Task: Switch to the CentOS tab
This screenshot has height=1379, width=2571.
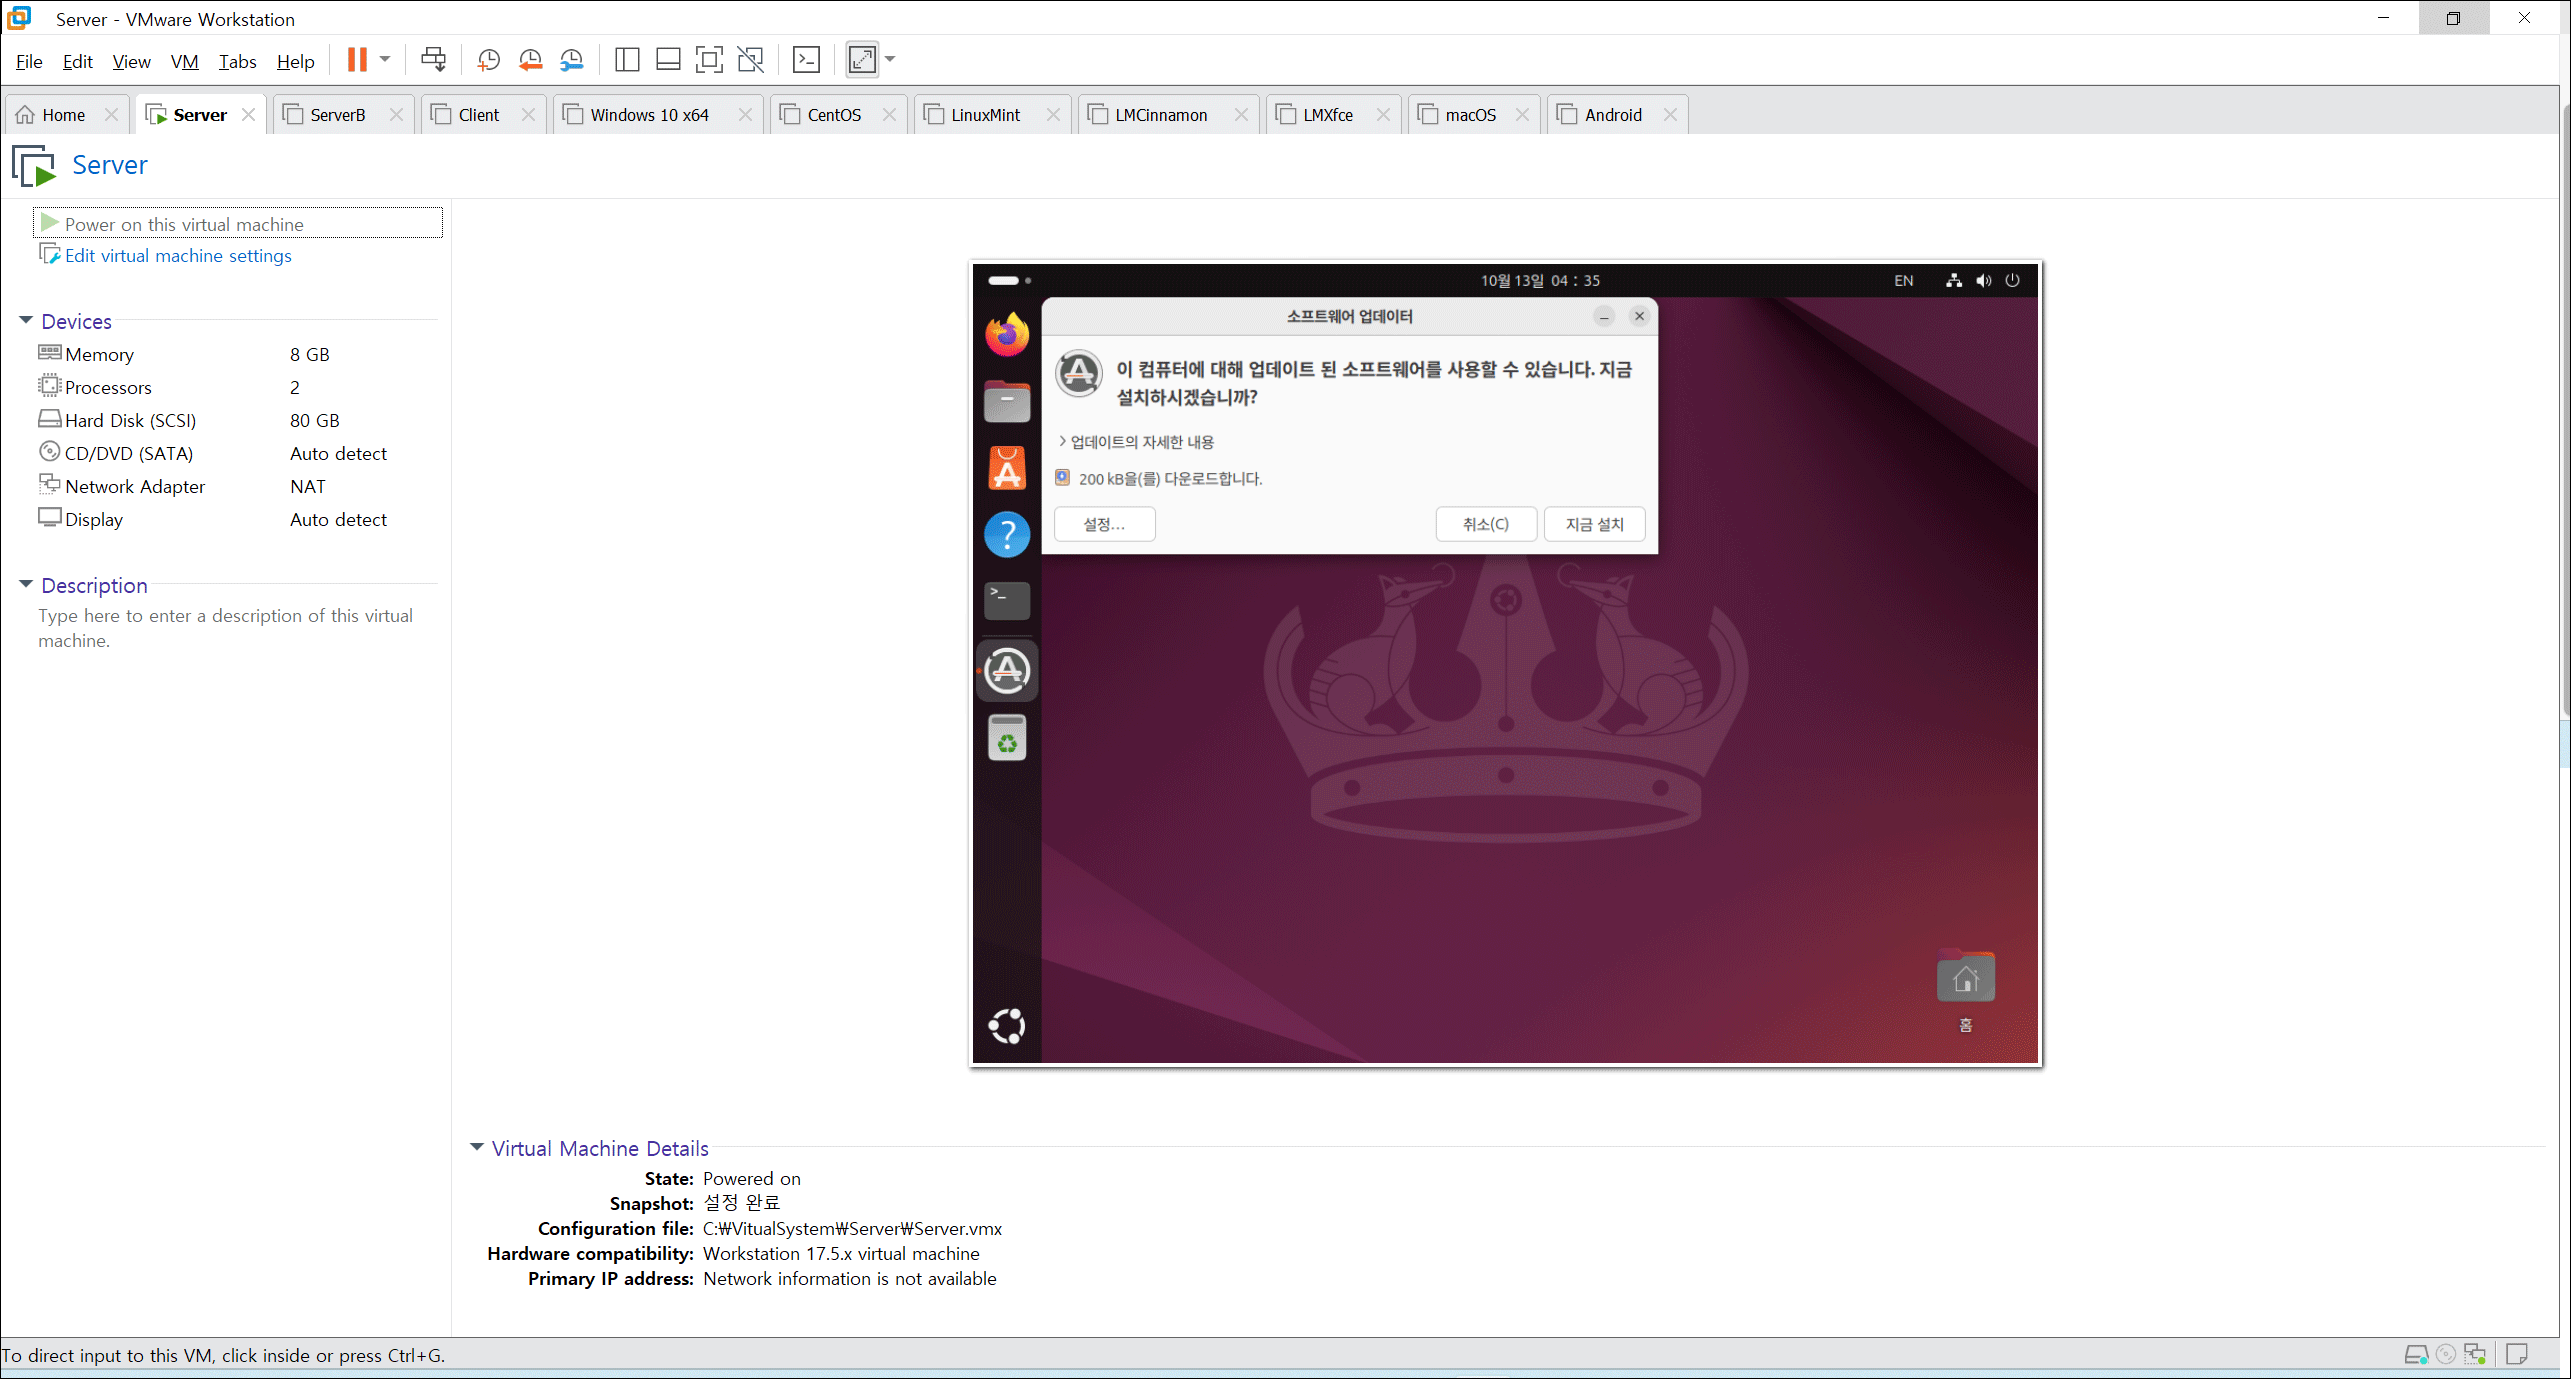Action: point(833,115)
